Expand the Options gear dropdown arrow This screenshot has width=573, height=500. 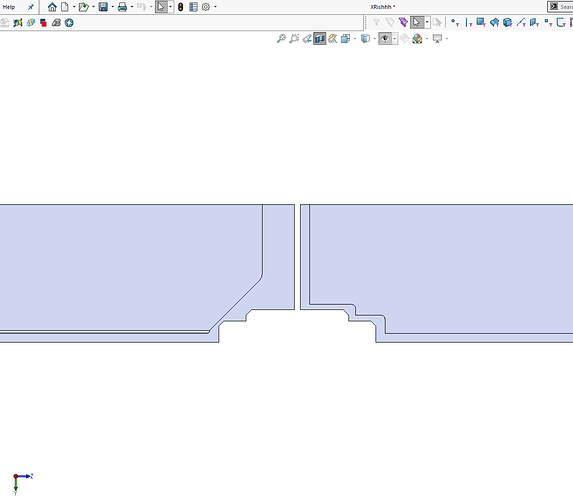pos(215,7)
